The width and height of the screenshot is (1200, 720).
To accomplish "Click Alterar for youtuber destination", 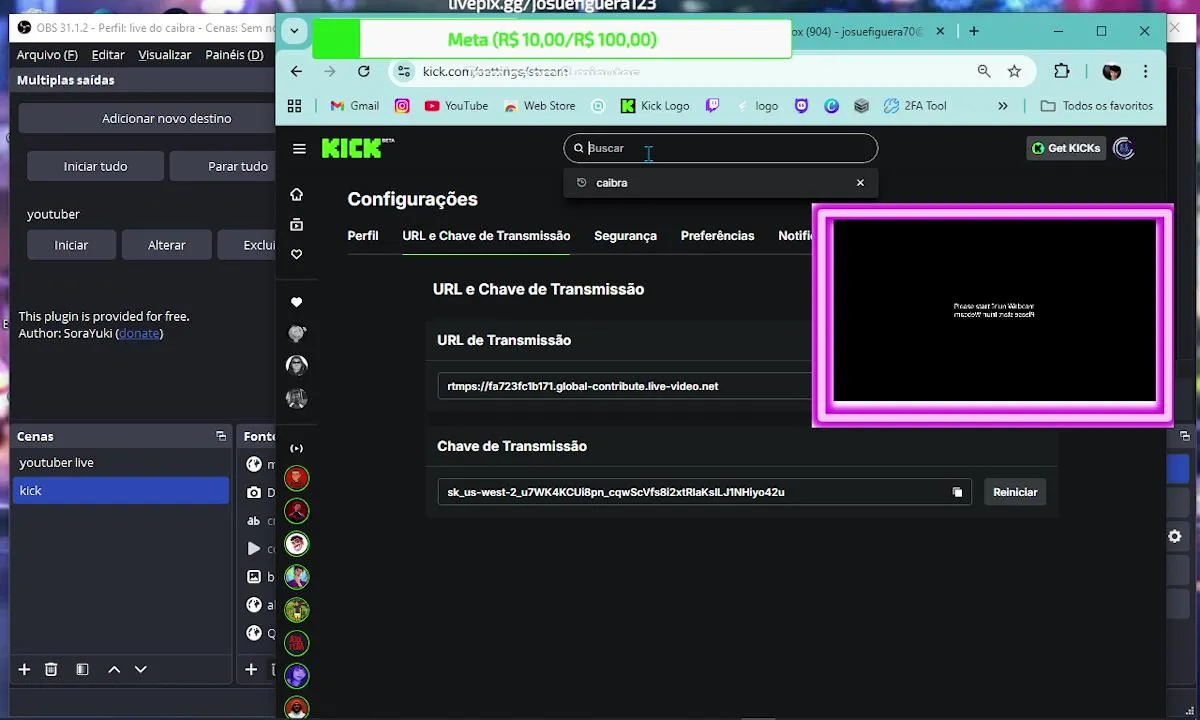I will [x=167, y=245].
